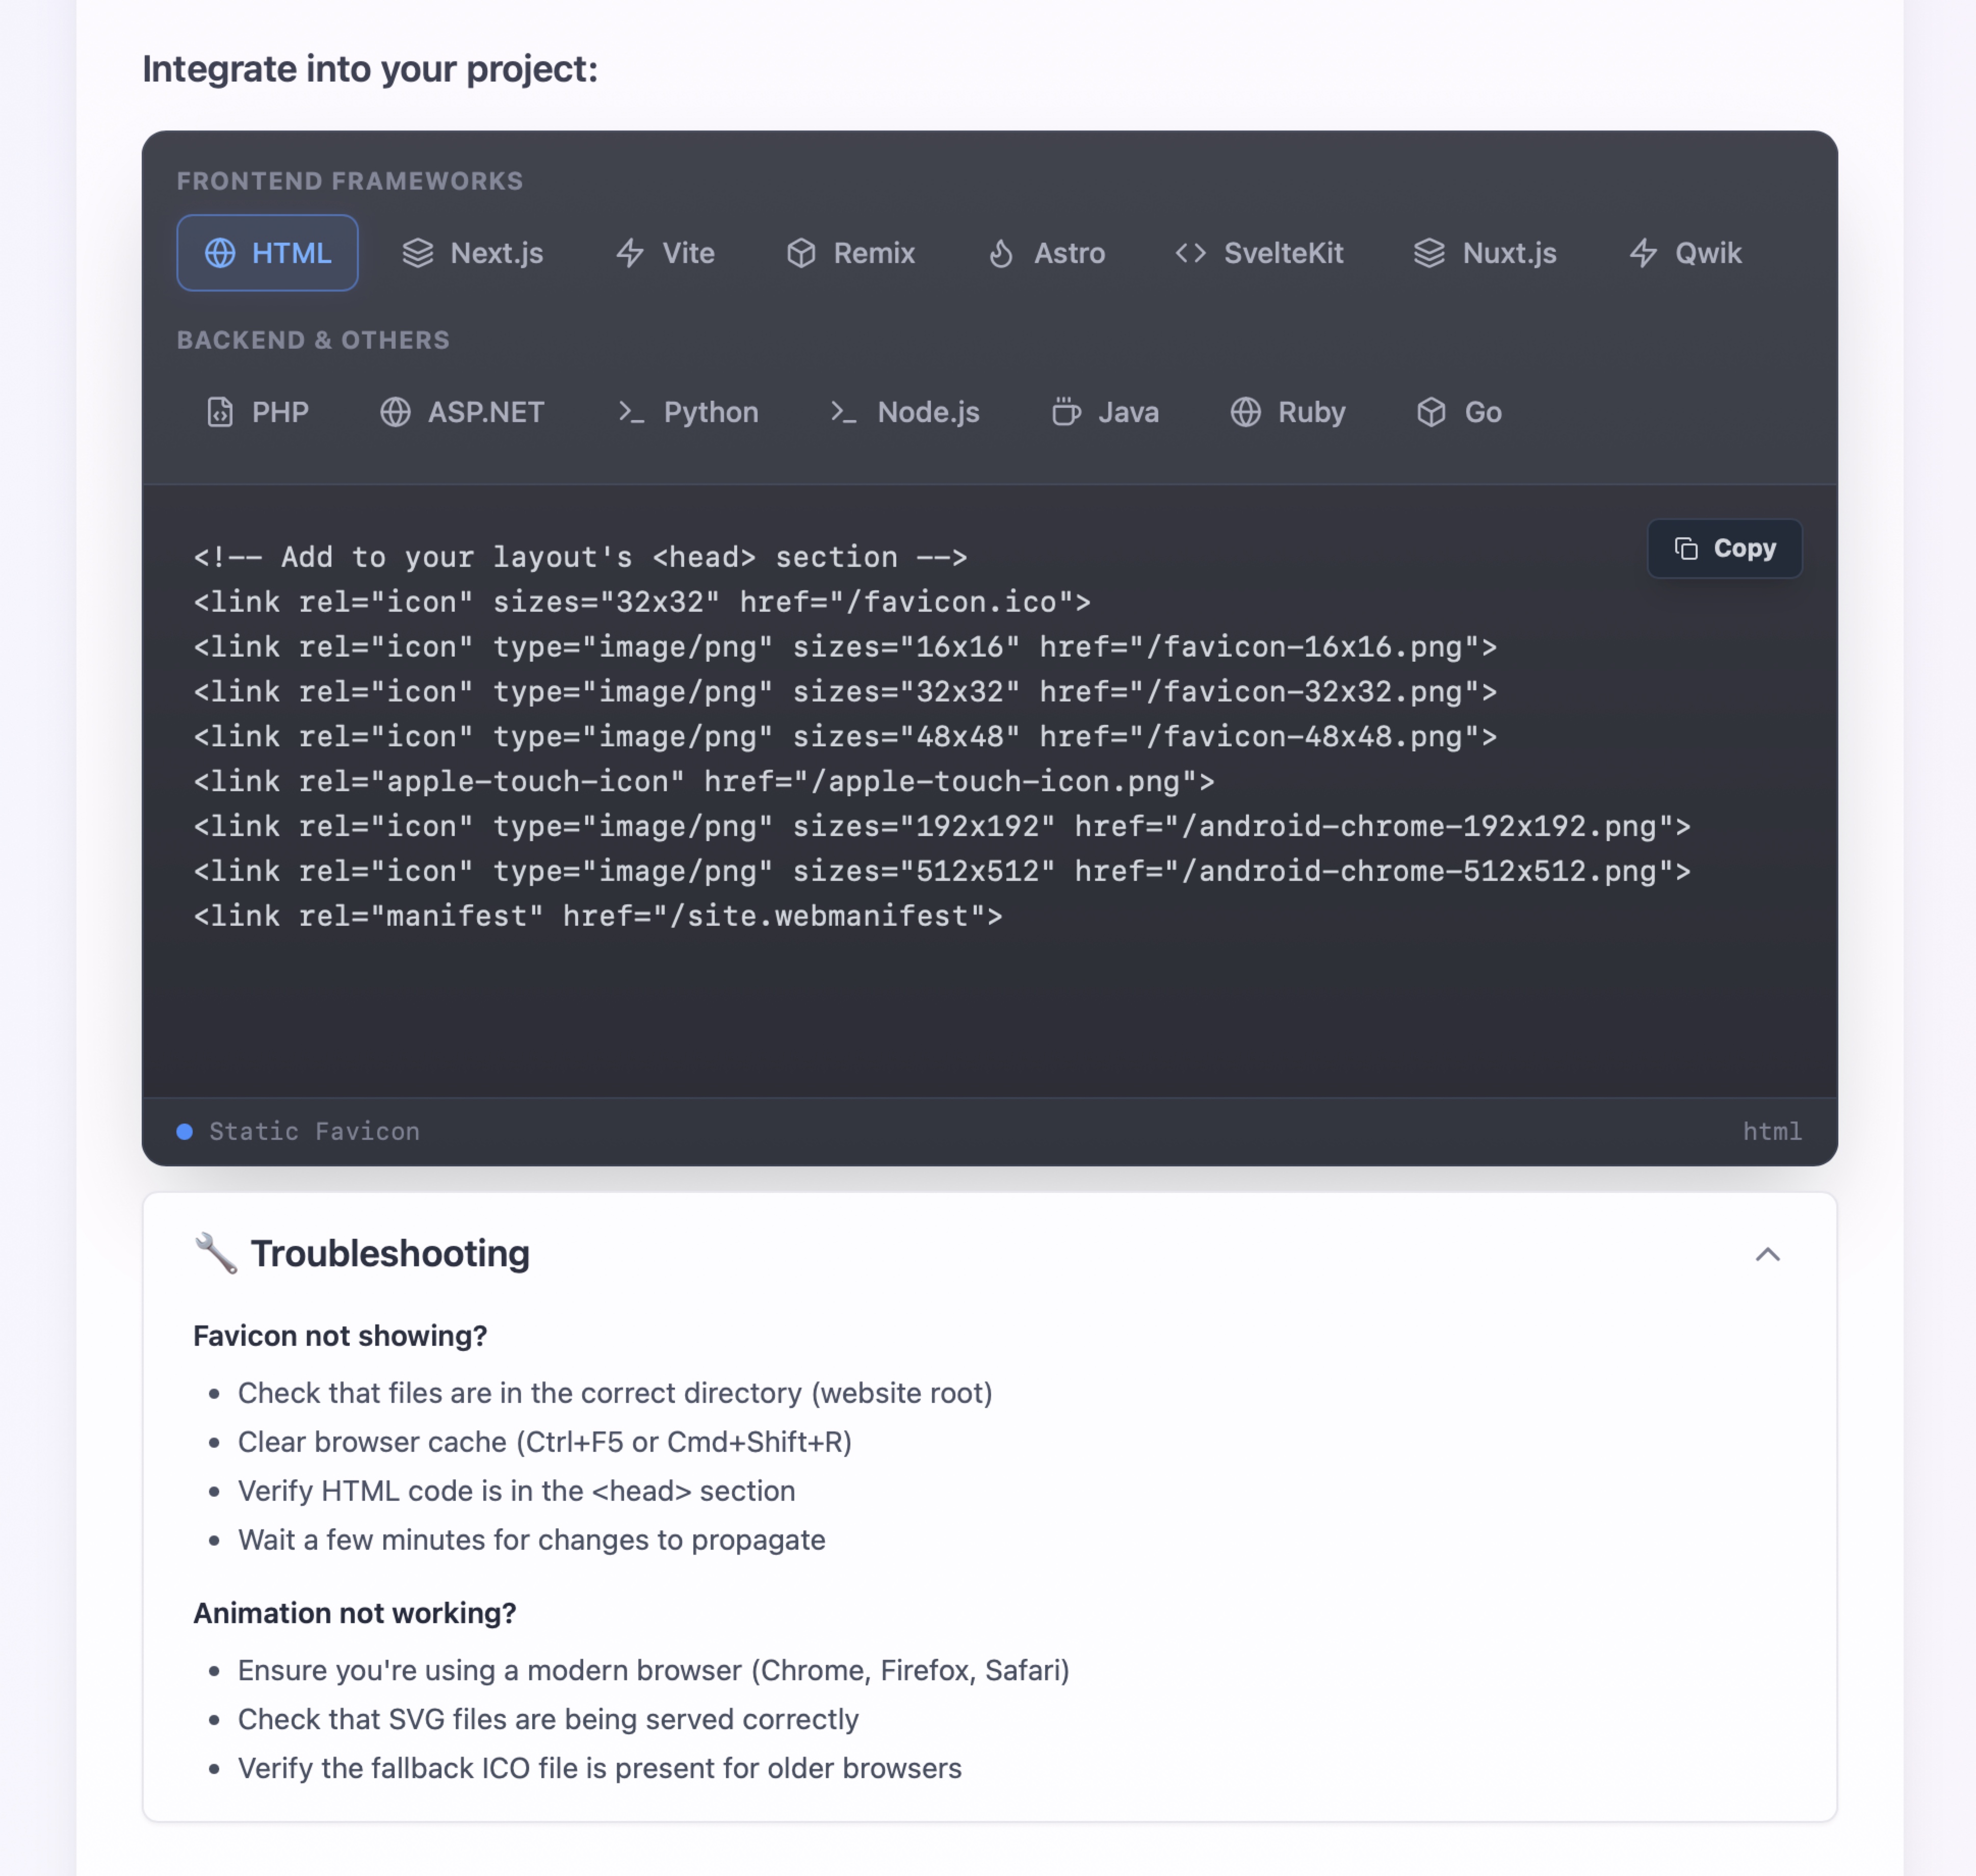This screenshot has height=1876, width=1976.
Task: Click the Troubleshooting heading
Action: coord(390,1254)
